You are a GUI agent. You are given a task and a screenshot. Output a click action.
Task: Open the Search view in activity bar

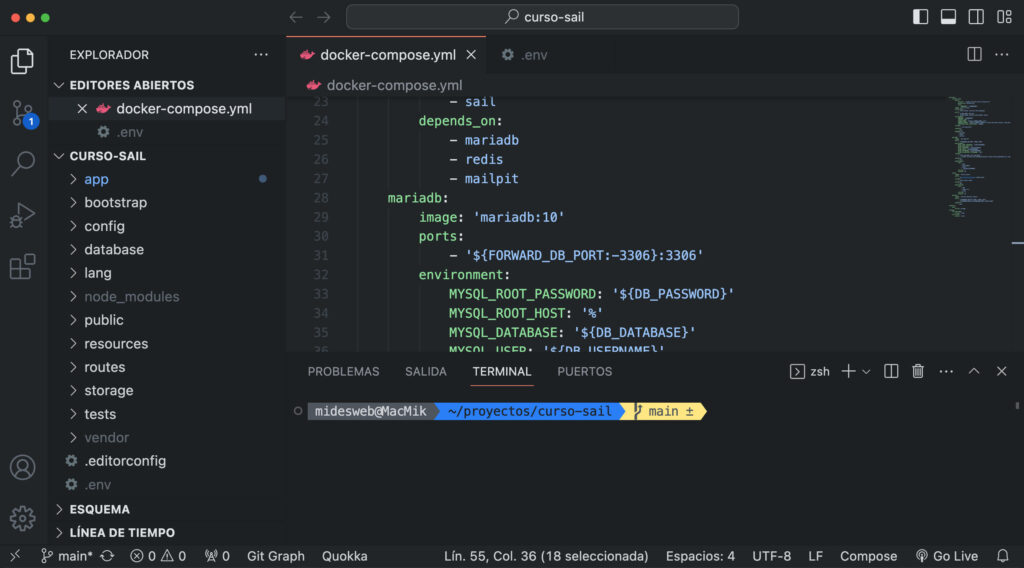[x=22, y=164]
